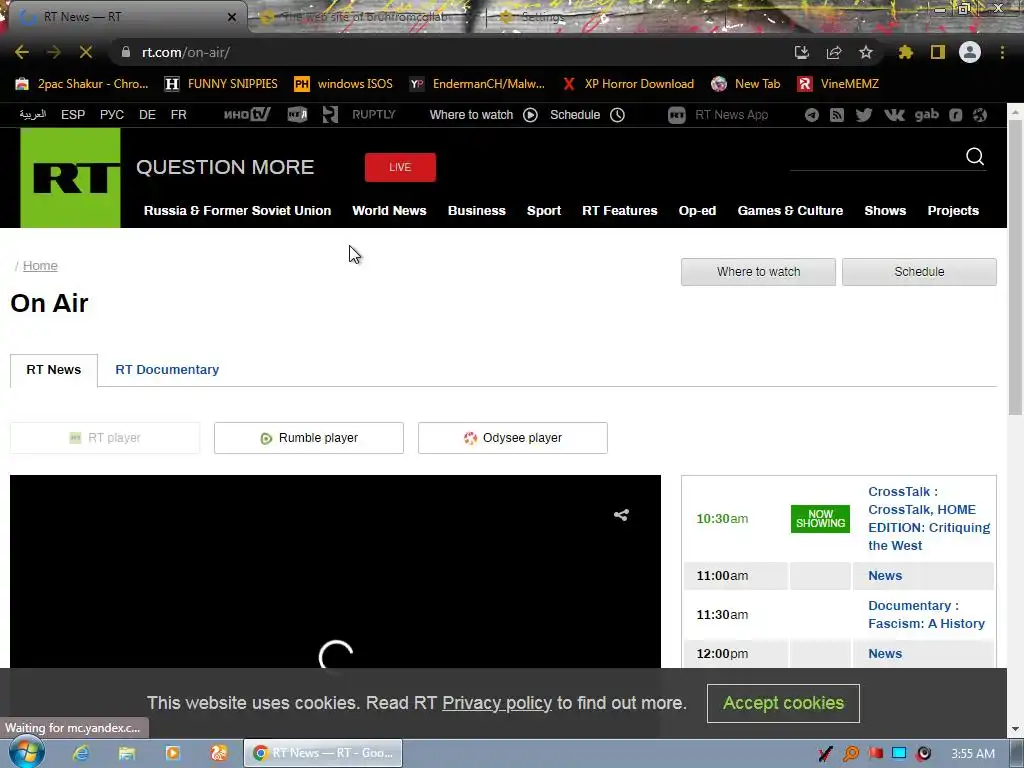This screenshot has width=1024, height=768.
Task: Switch language to ESP
Action: click(73, 115)
